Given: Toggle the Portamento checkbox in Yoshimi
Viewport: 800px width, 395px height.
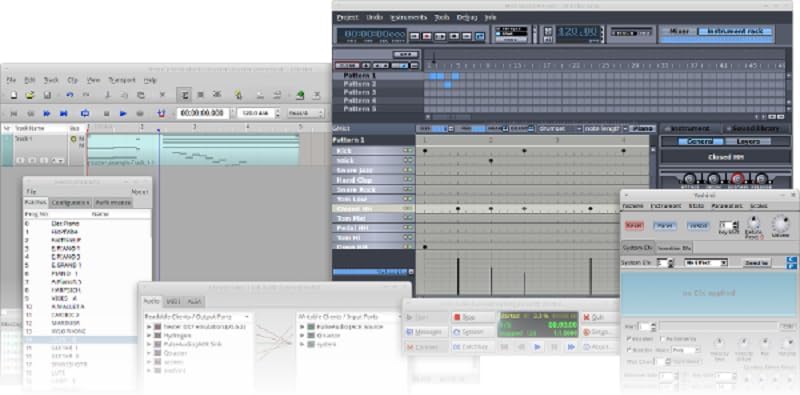Looking at the screenshot, I should [663, 339].
